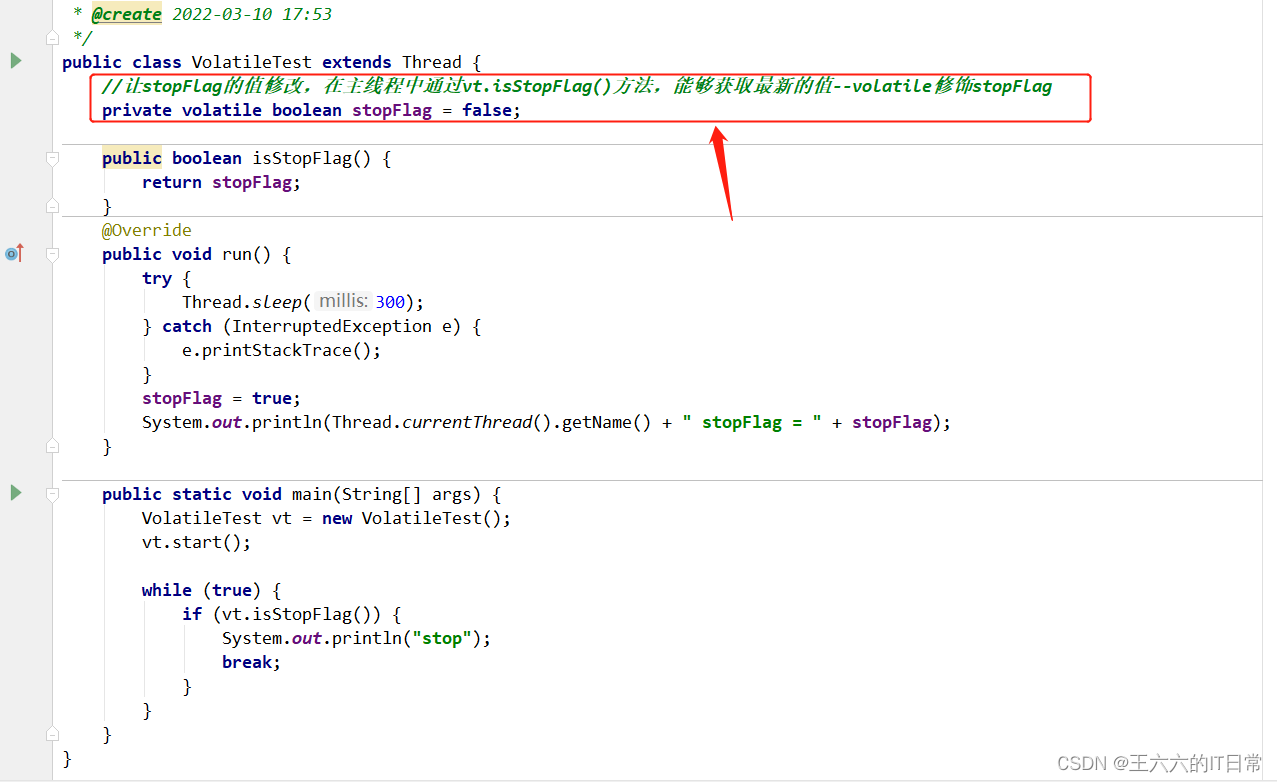Collapse the run() method using its fold marker

pos(53,254)
